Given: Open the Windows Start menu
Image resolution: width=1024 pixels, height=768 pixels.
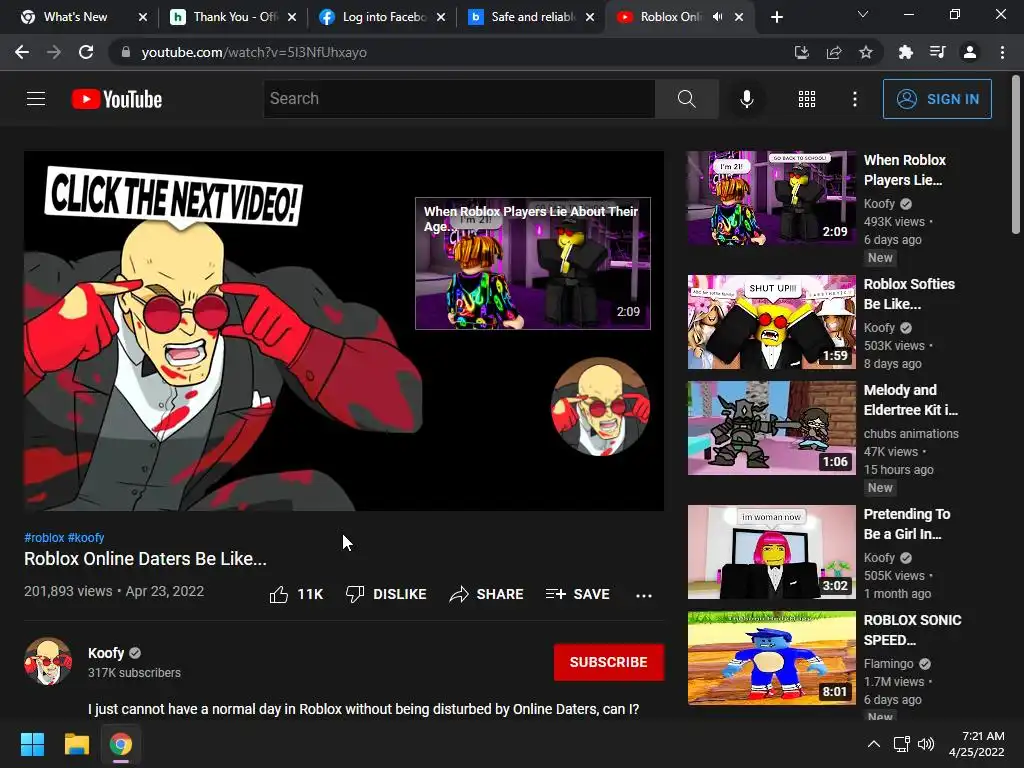Looking at the screenshot, I should point(32,744).
